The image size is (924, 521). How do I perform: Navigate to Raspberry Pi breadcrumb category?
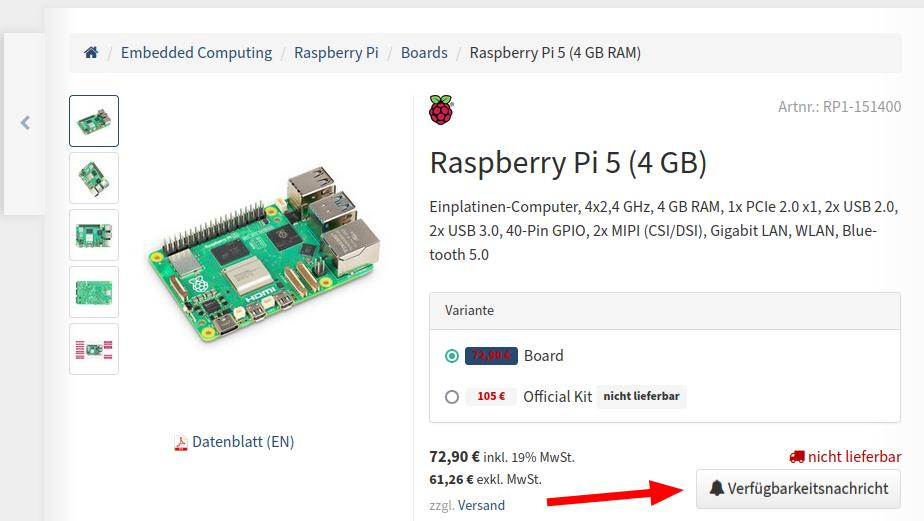tap(336, 53)
